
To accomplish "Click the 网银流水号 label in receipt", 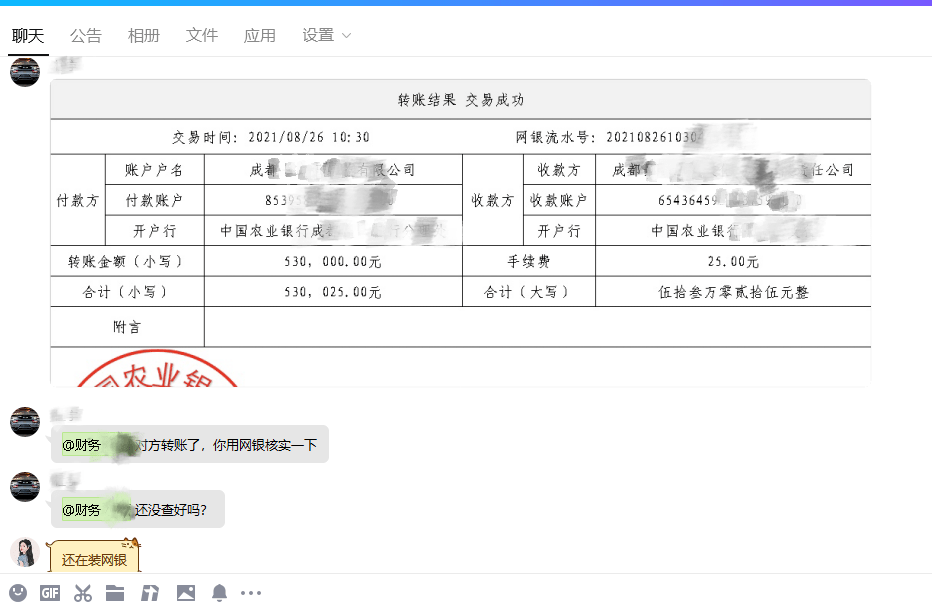I will [554, 137].
